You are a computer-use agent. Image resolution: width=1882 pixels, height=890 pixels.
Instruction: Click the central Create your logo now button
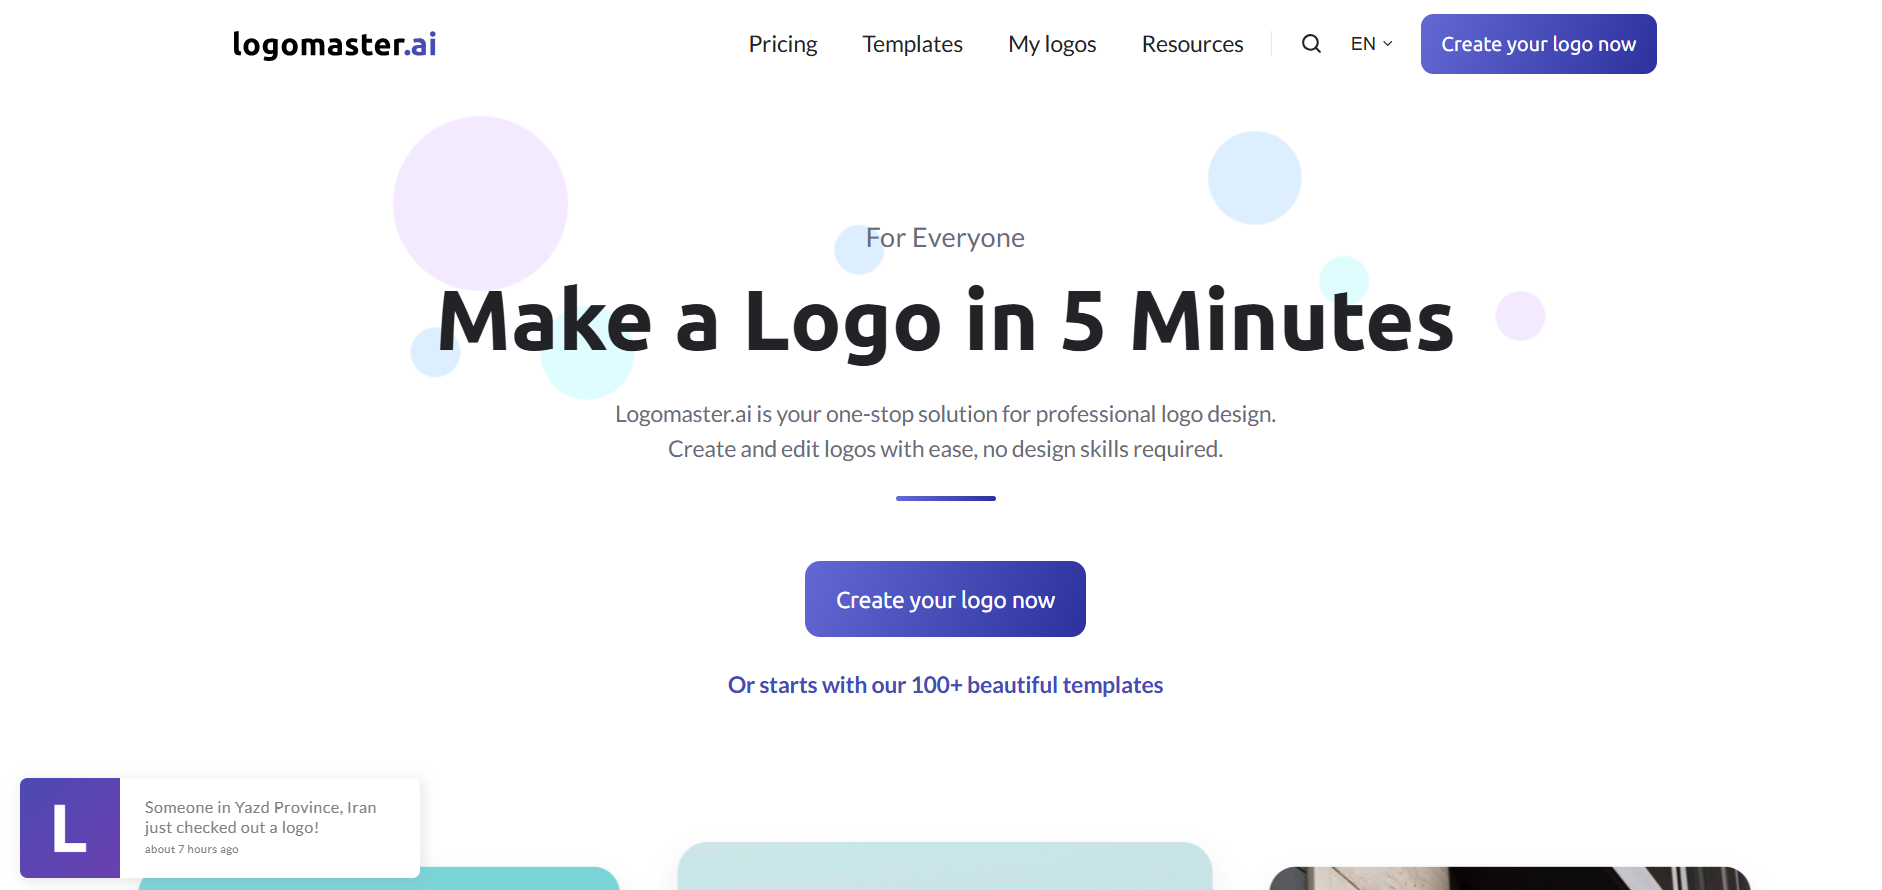(945, 599)
